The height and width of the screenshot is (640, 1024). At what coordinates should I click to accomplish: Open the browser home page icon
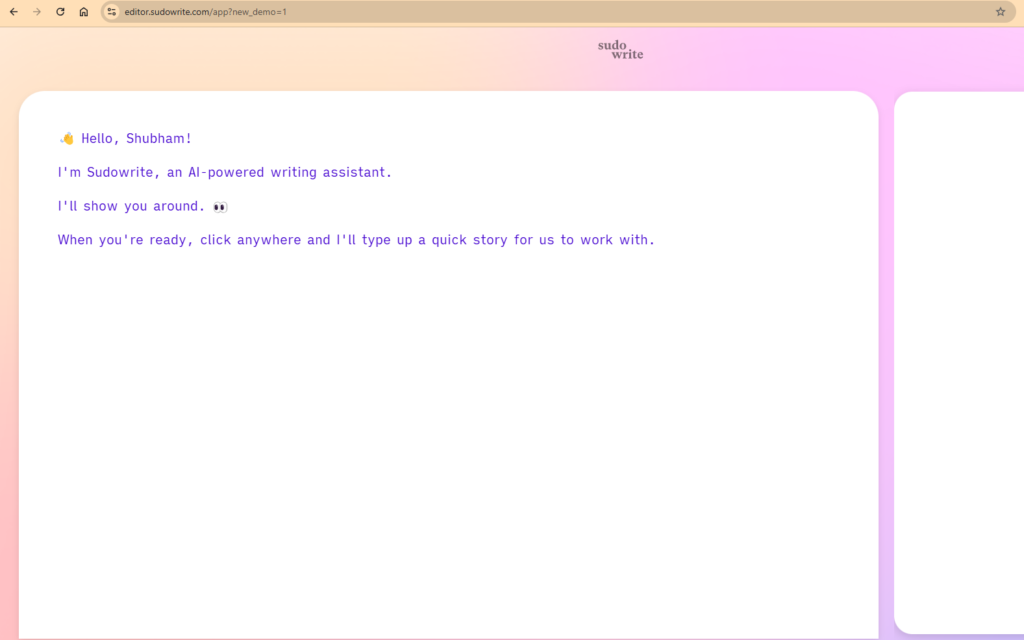[x=84, y=12]
